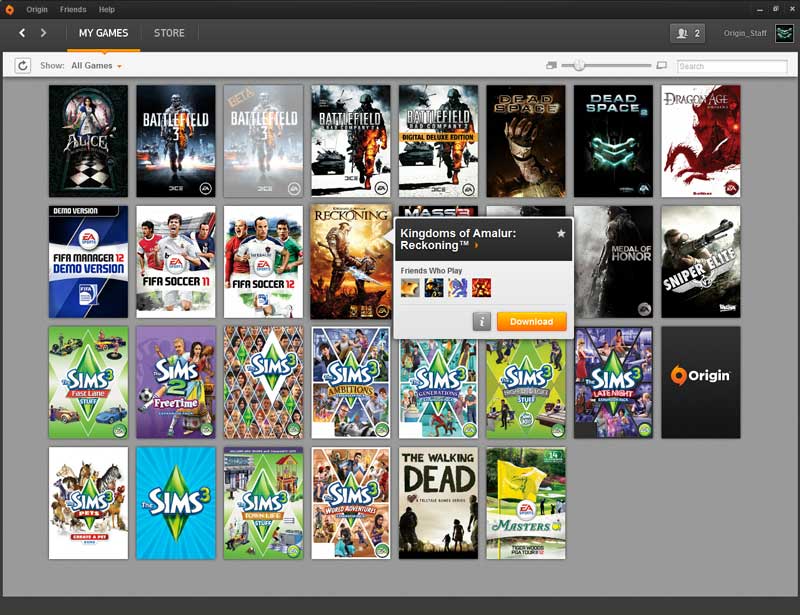The image size is (800, 615).
Task: Expand the Kingdoms of Amalur title arrow
Action: pos(476,245)
